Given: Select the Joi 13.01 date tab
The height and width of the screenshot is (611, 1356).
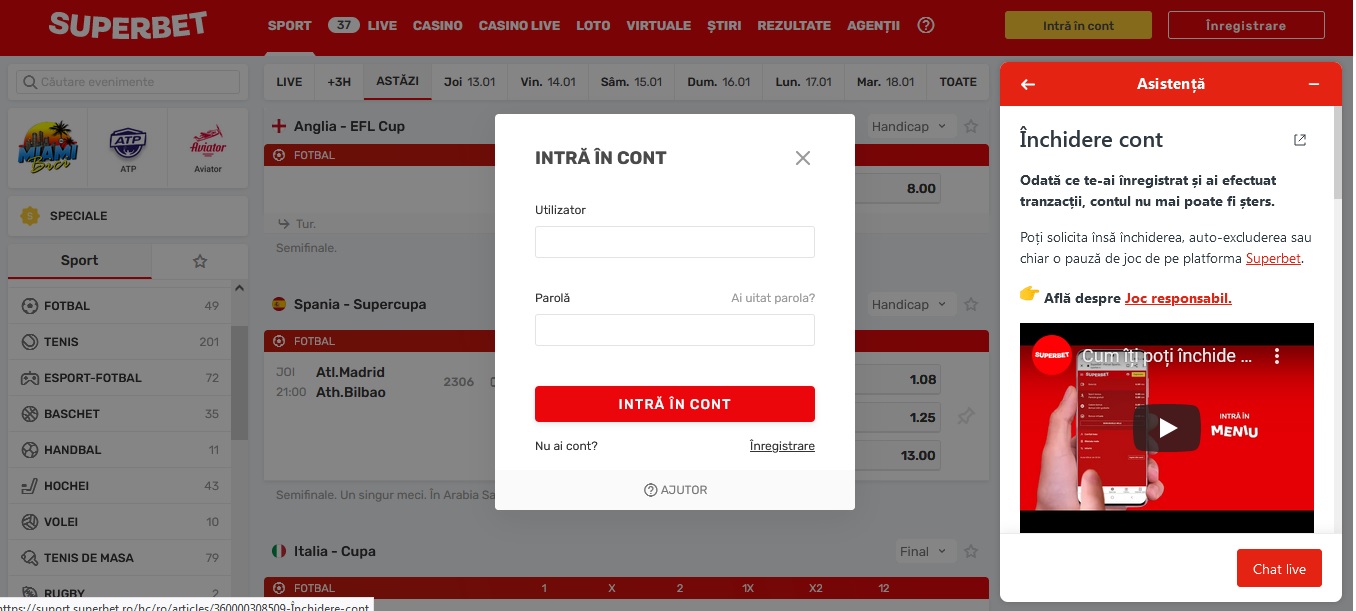Looking at the screenshot, I should click(x=469, y=82).
